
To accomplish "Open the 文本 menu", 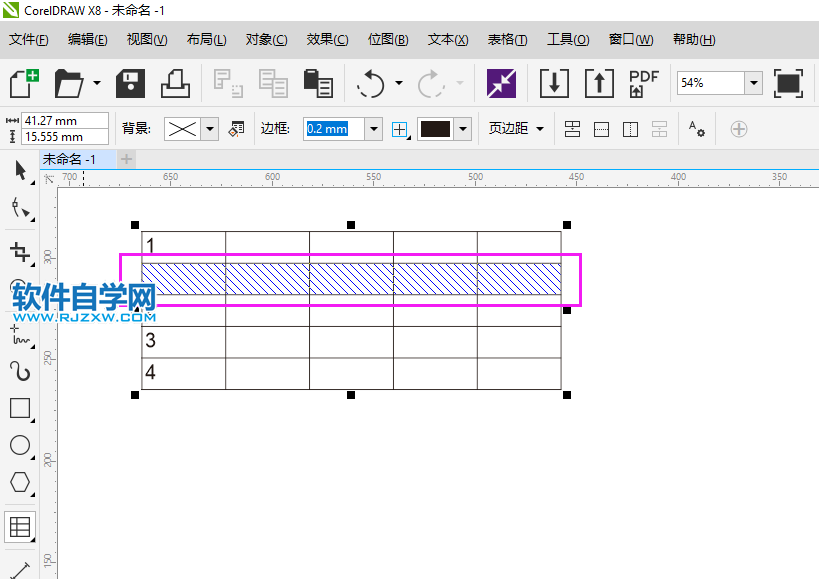I will tap(448, 40).
